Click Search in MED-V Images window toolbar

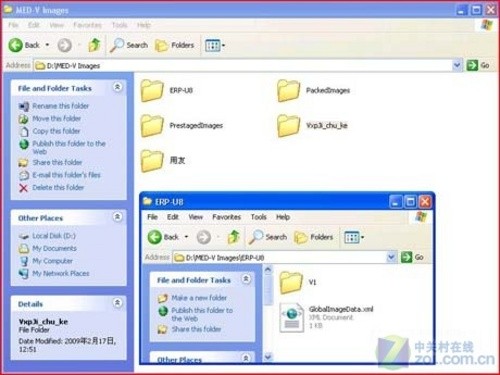click(129, 45)
